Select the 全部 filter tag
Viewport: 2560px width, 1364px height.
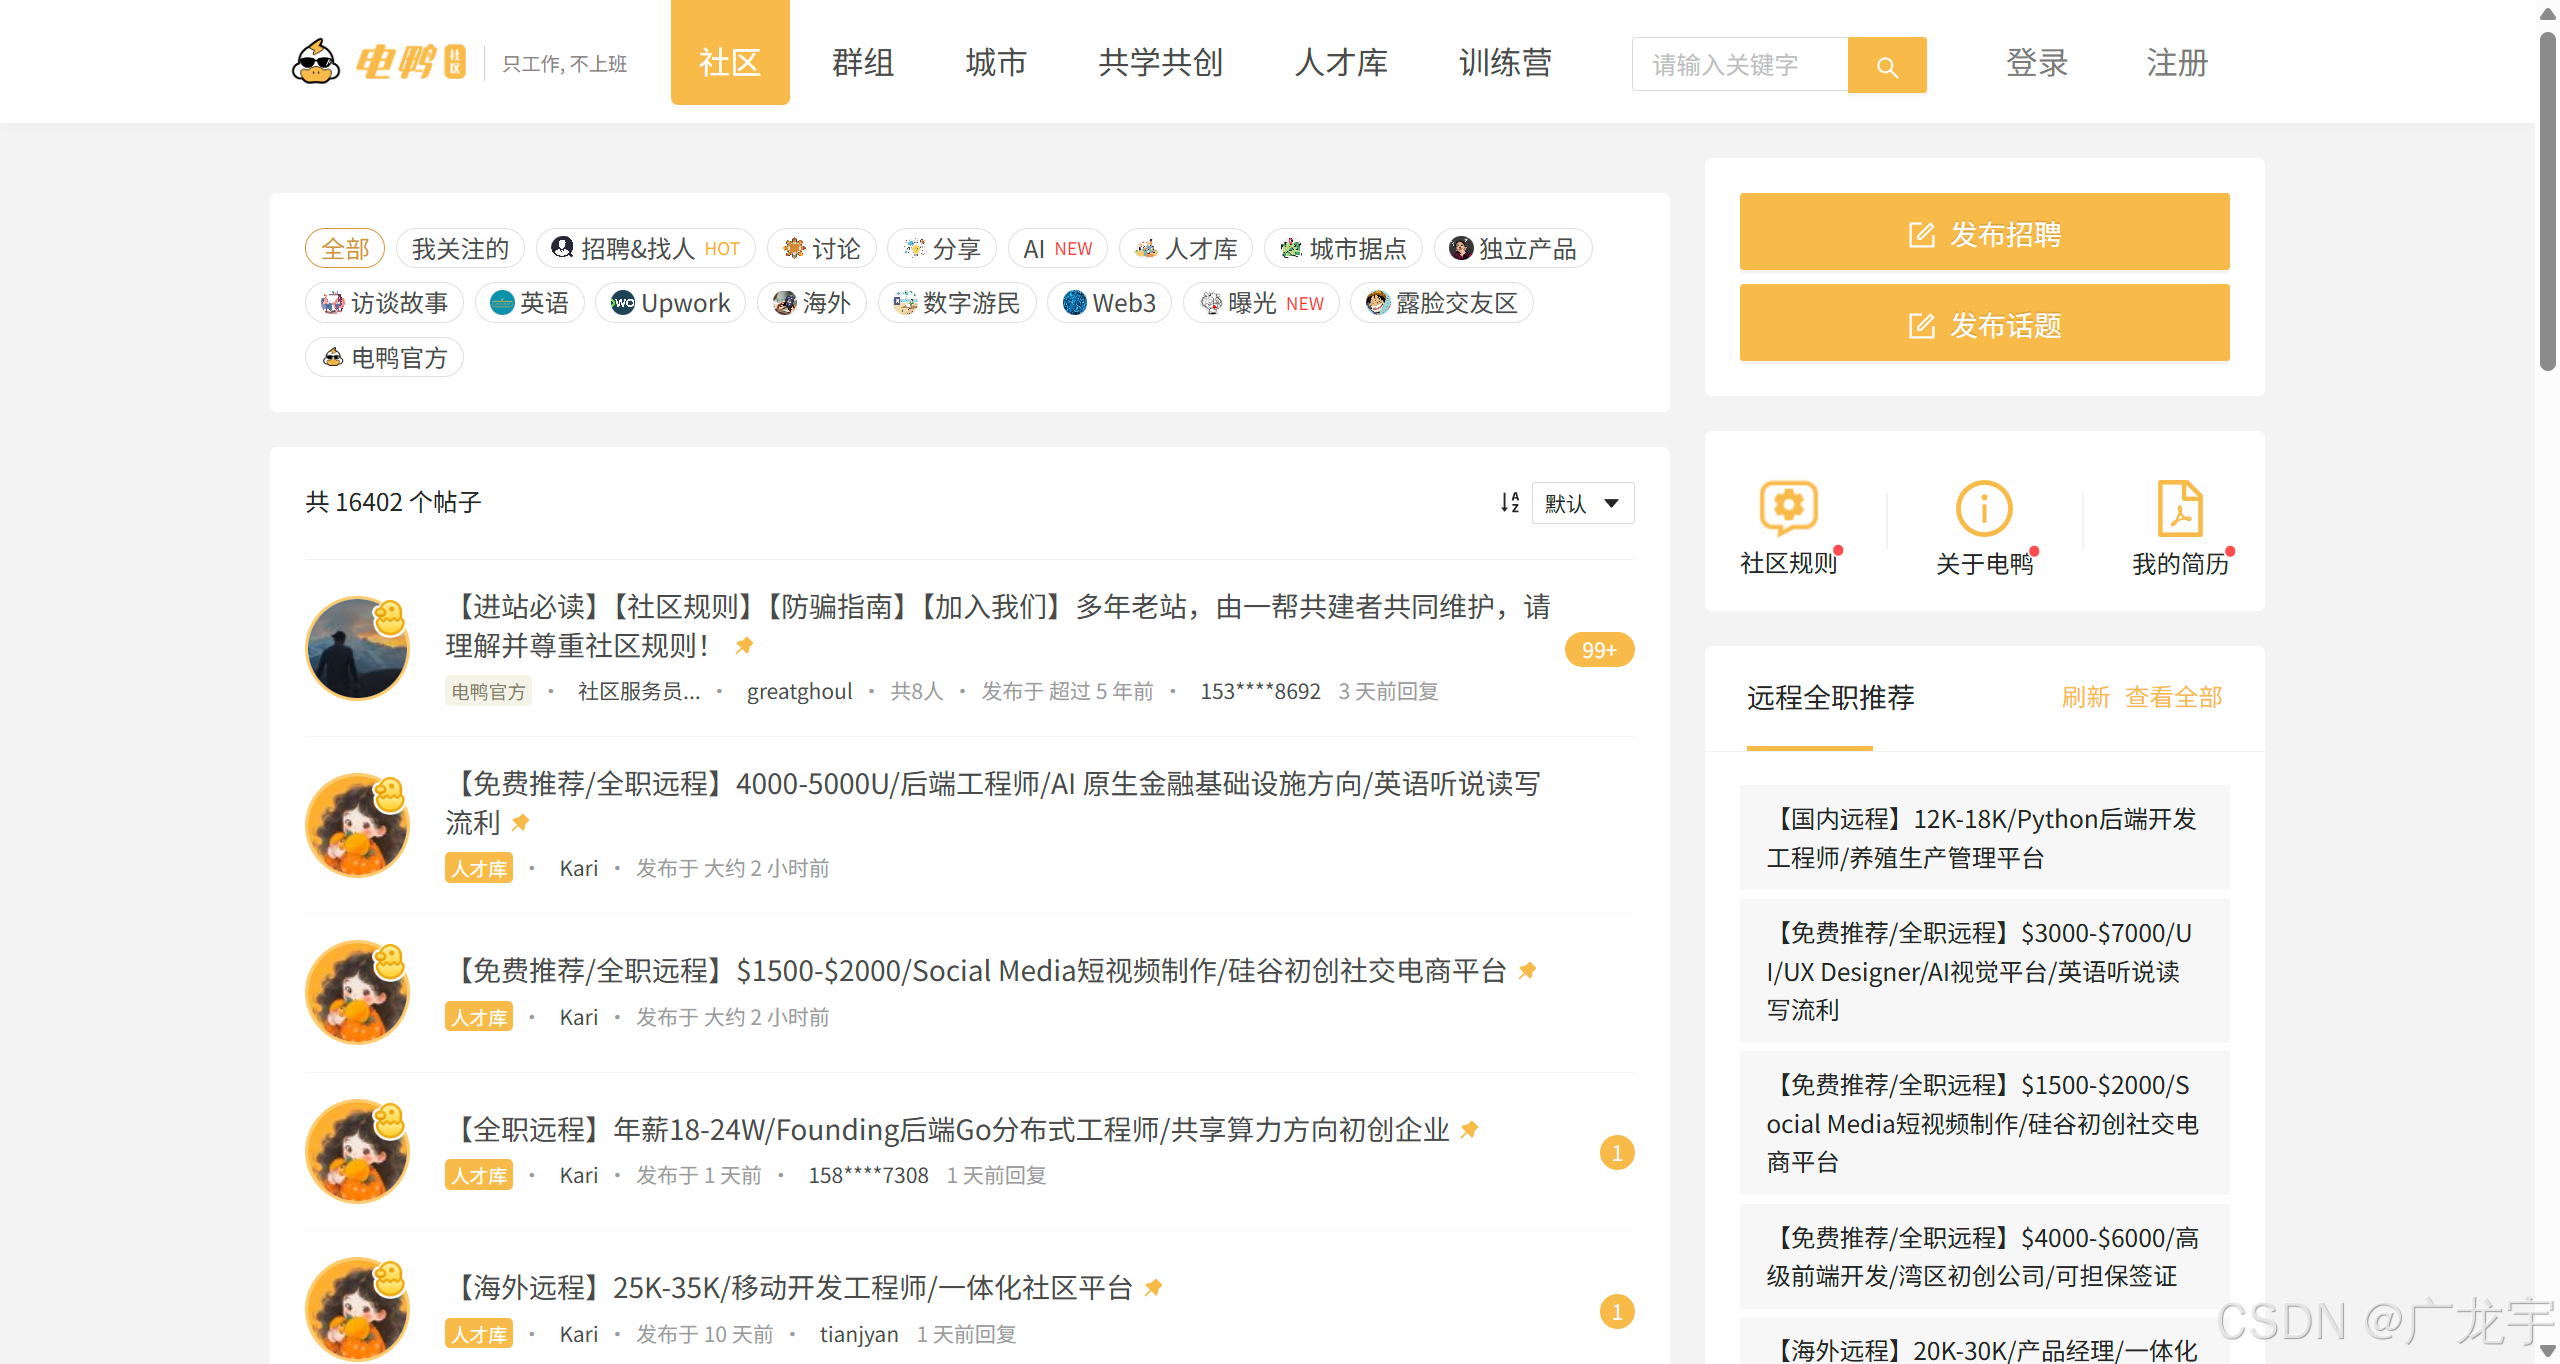(345, 249)
